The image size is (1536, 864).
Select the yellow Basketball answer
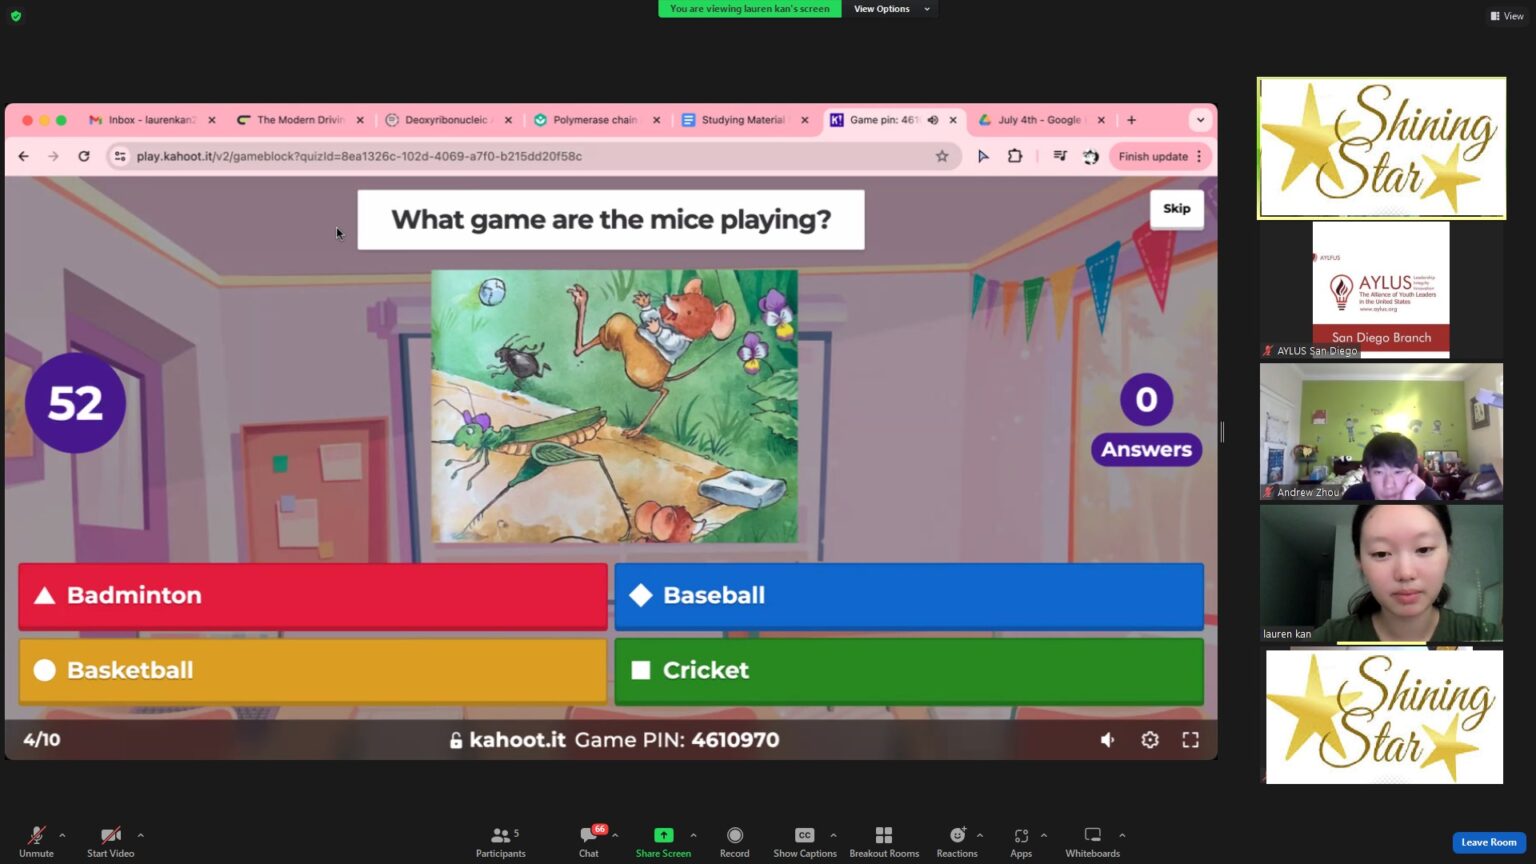313,671
